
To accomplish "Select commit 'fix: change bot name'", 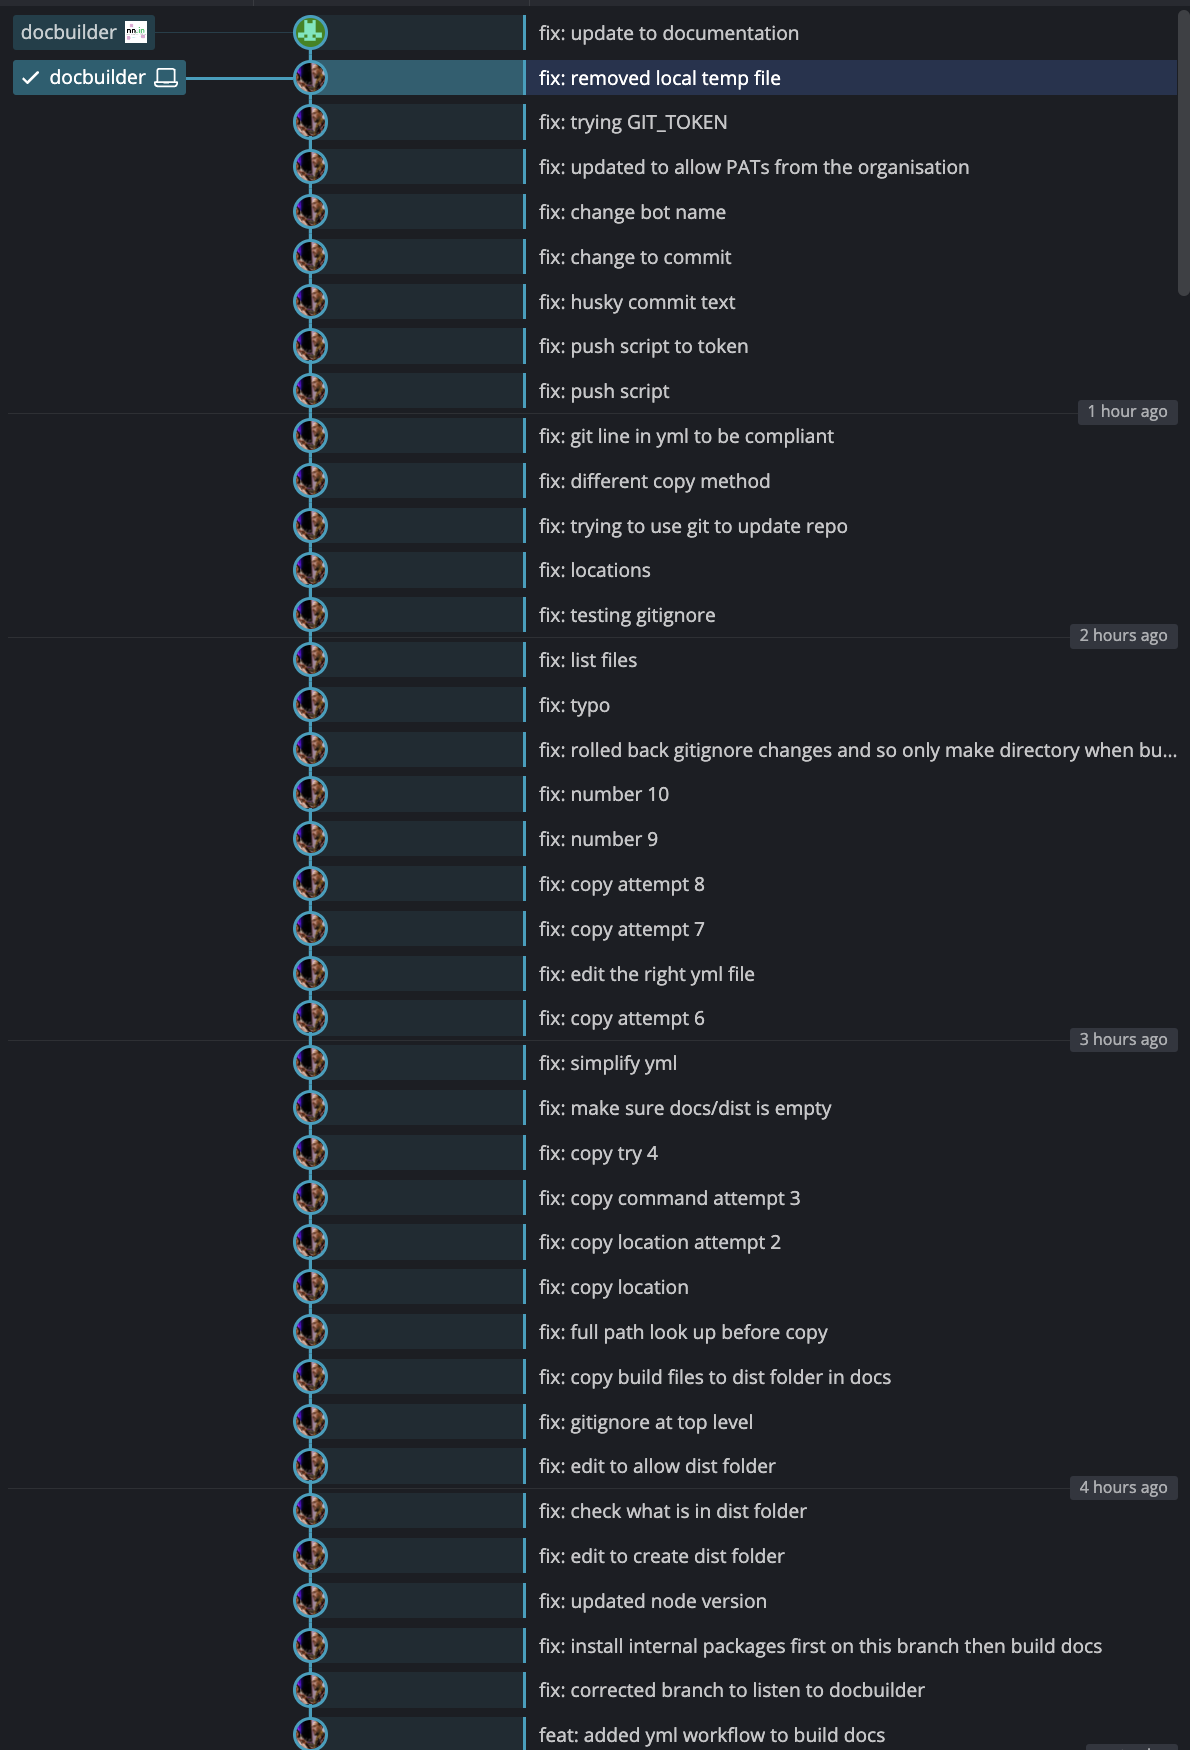I will point(632,212).
